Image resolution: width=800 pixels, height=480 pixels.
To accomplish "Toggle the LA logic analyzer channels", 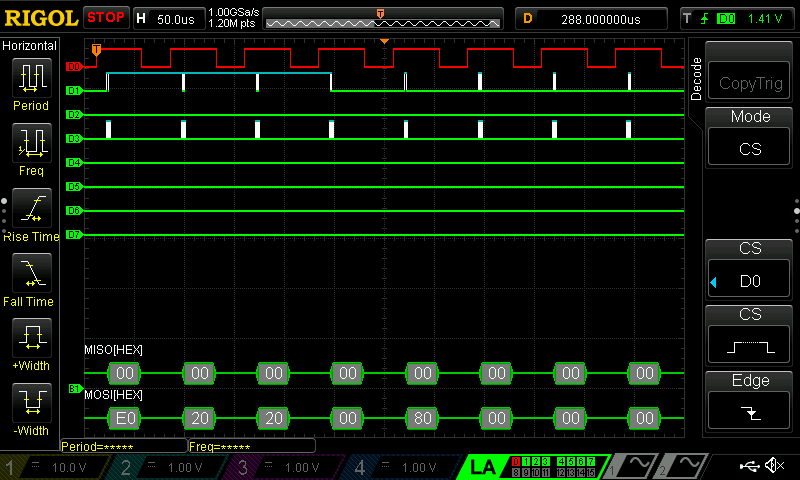I will pos(482,466).
